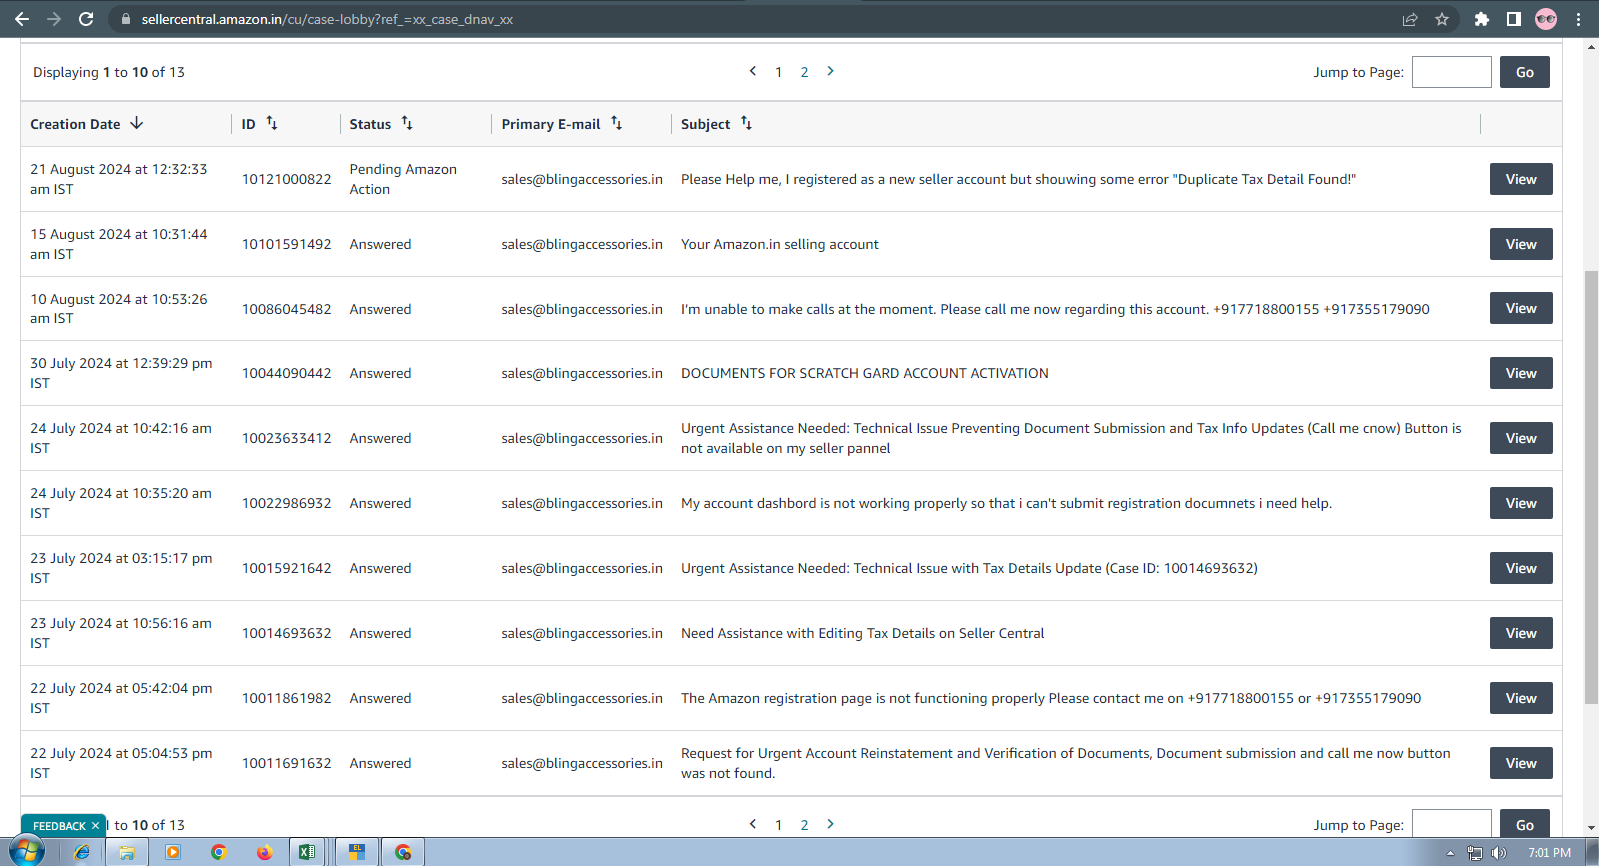Select page 1 in top pagination
Screen dimensions: 1599x866
pos(779,72)
